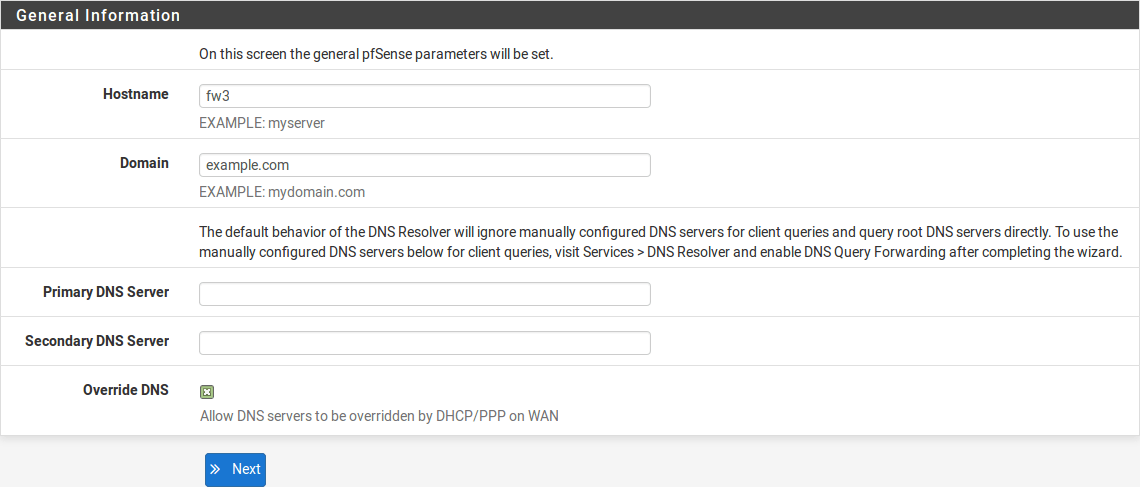Click the General Information panel header
The width and height of the screenshot is (1140, 487).
coord(98,16)
